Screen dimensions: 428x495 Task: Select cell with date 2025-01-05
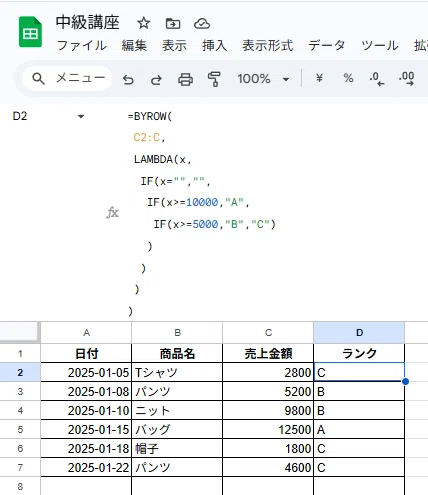point(86,372)
